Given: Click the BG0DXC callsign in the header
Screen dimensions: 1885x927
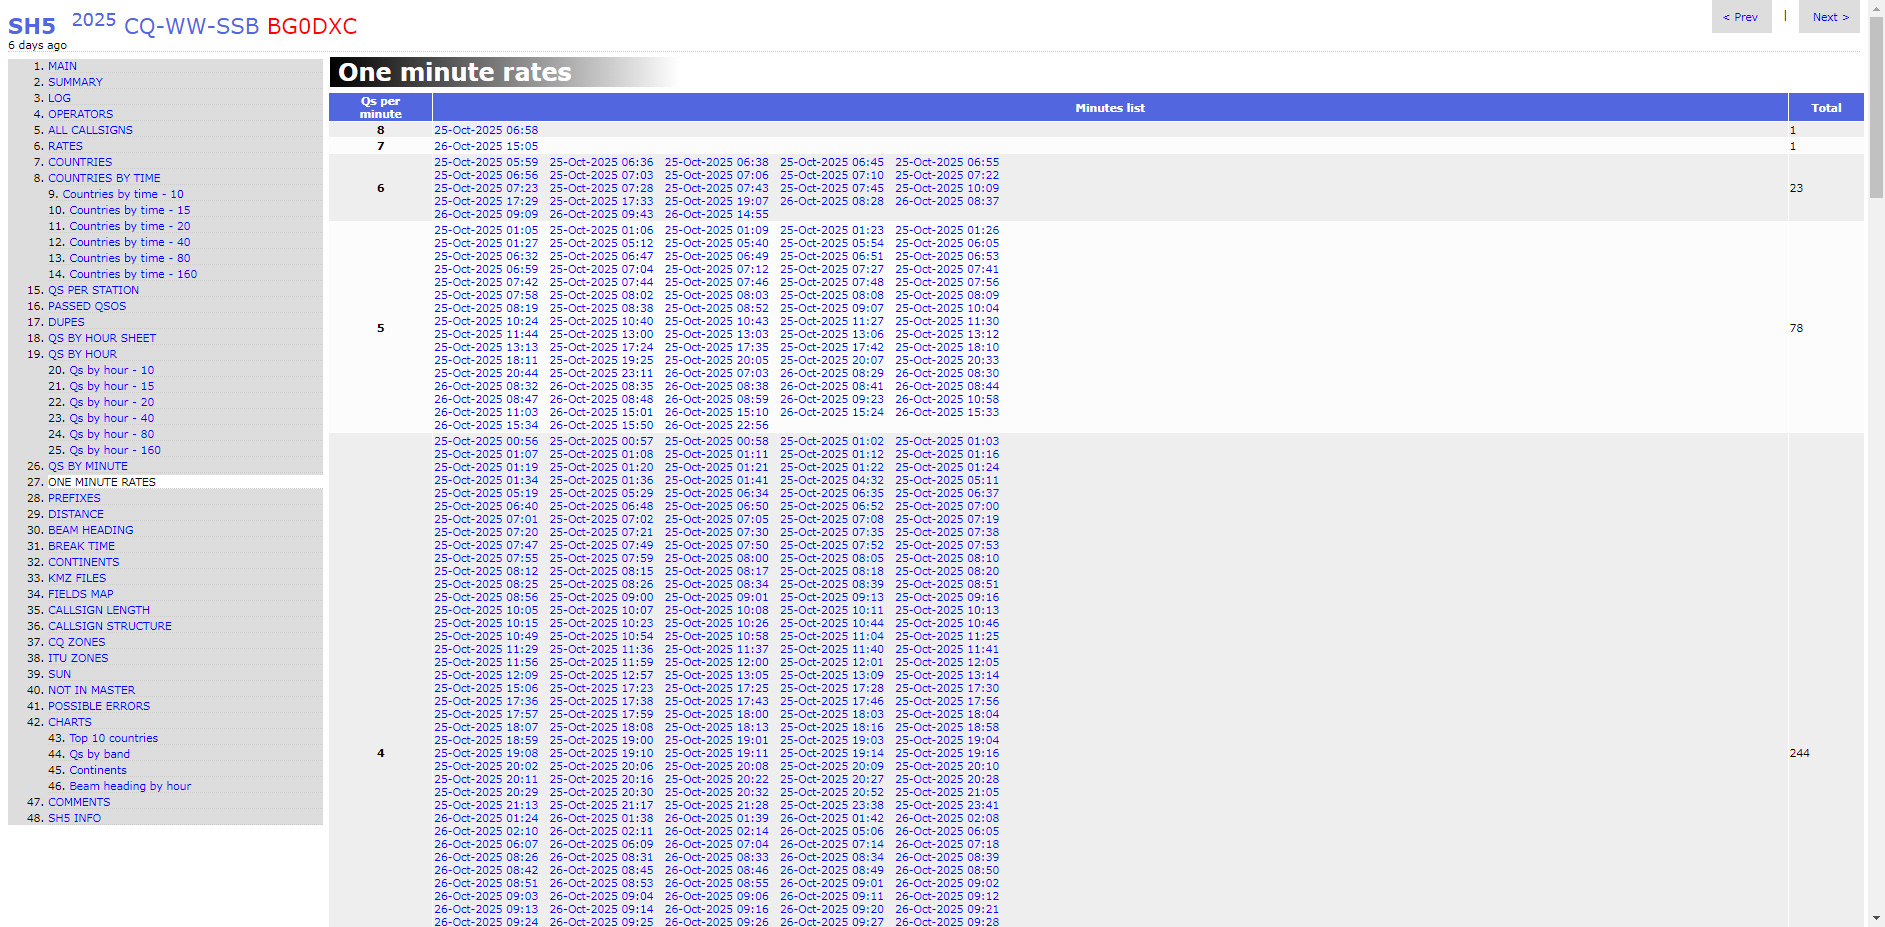Looking at the screenshot, I should pos(312,26).
